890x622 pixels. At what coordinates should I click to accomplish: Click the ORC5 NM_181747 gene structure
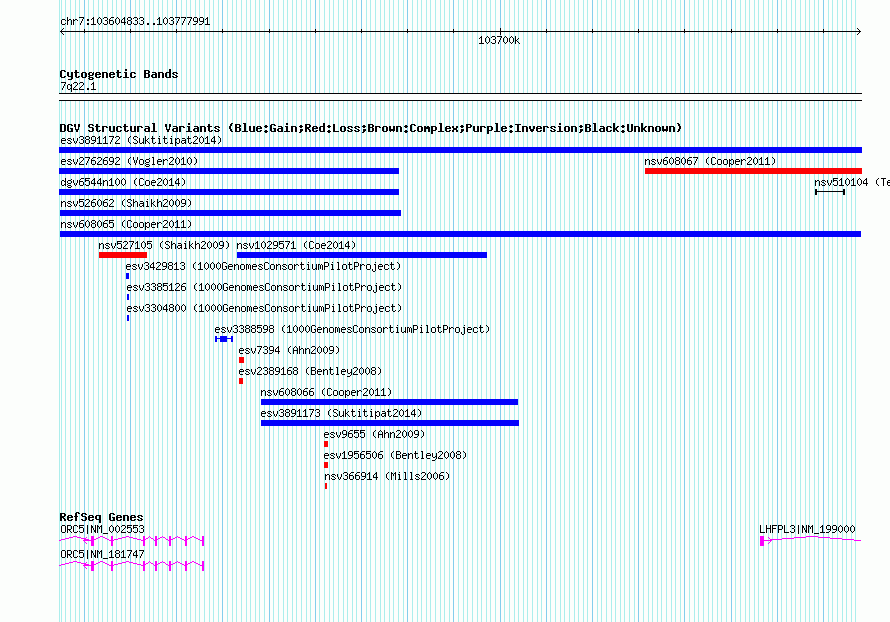point(132,565)
